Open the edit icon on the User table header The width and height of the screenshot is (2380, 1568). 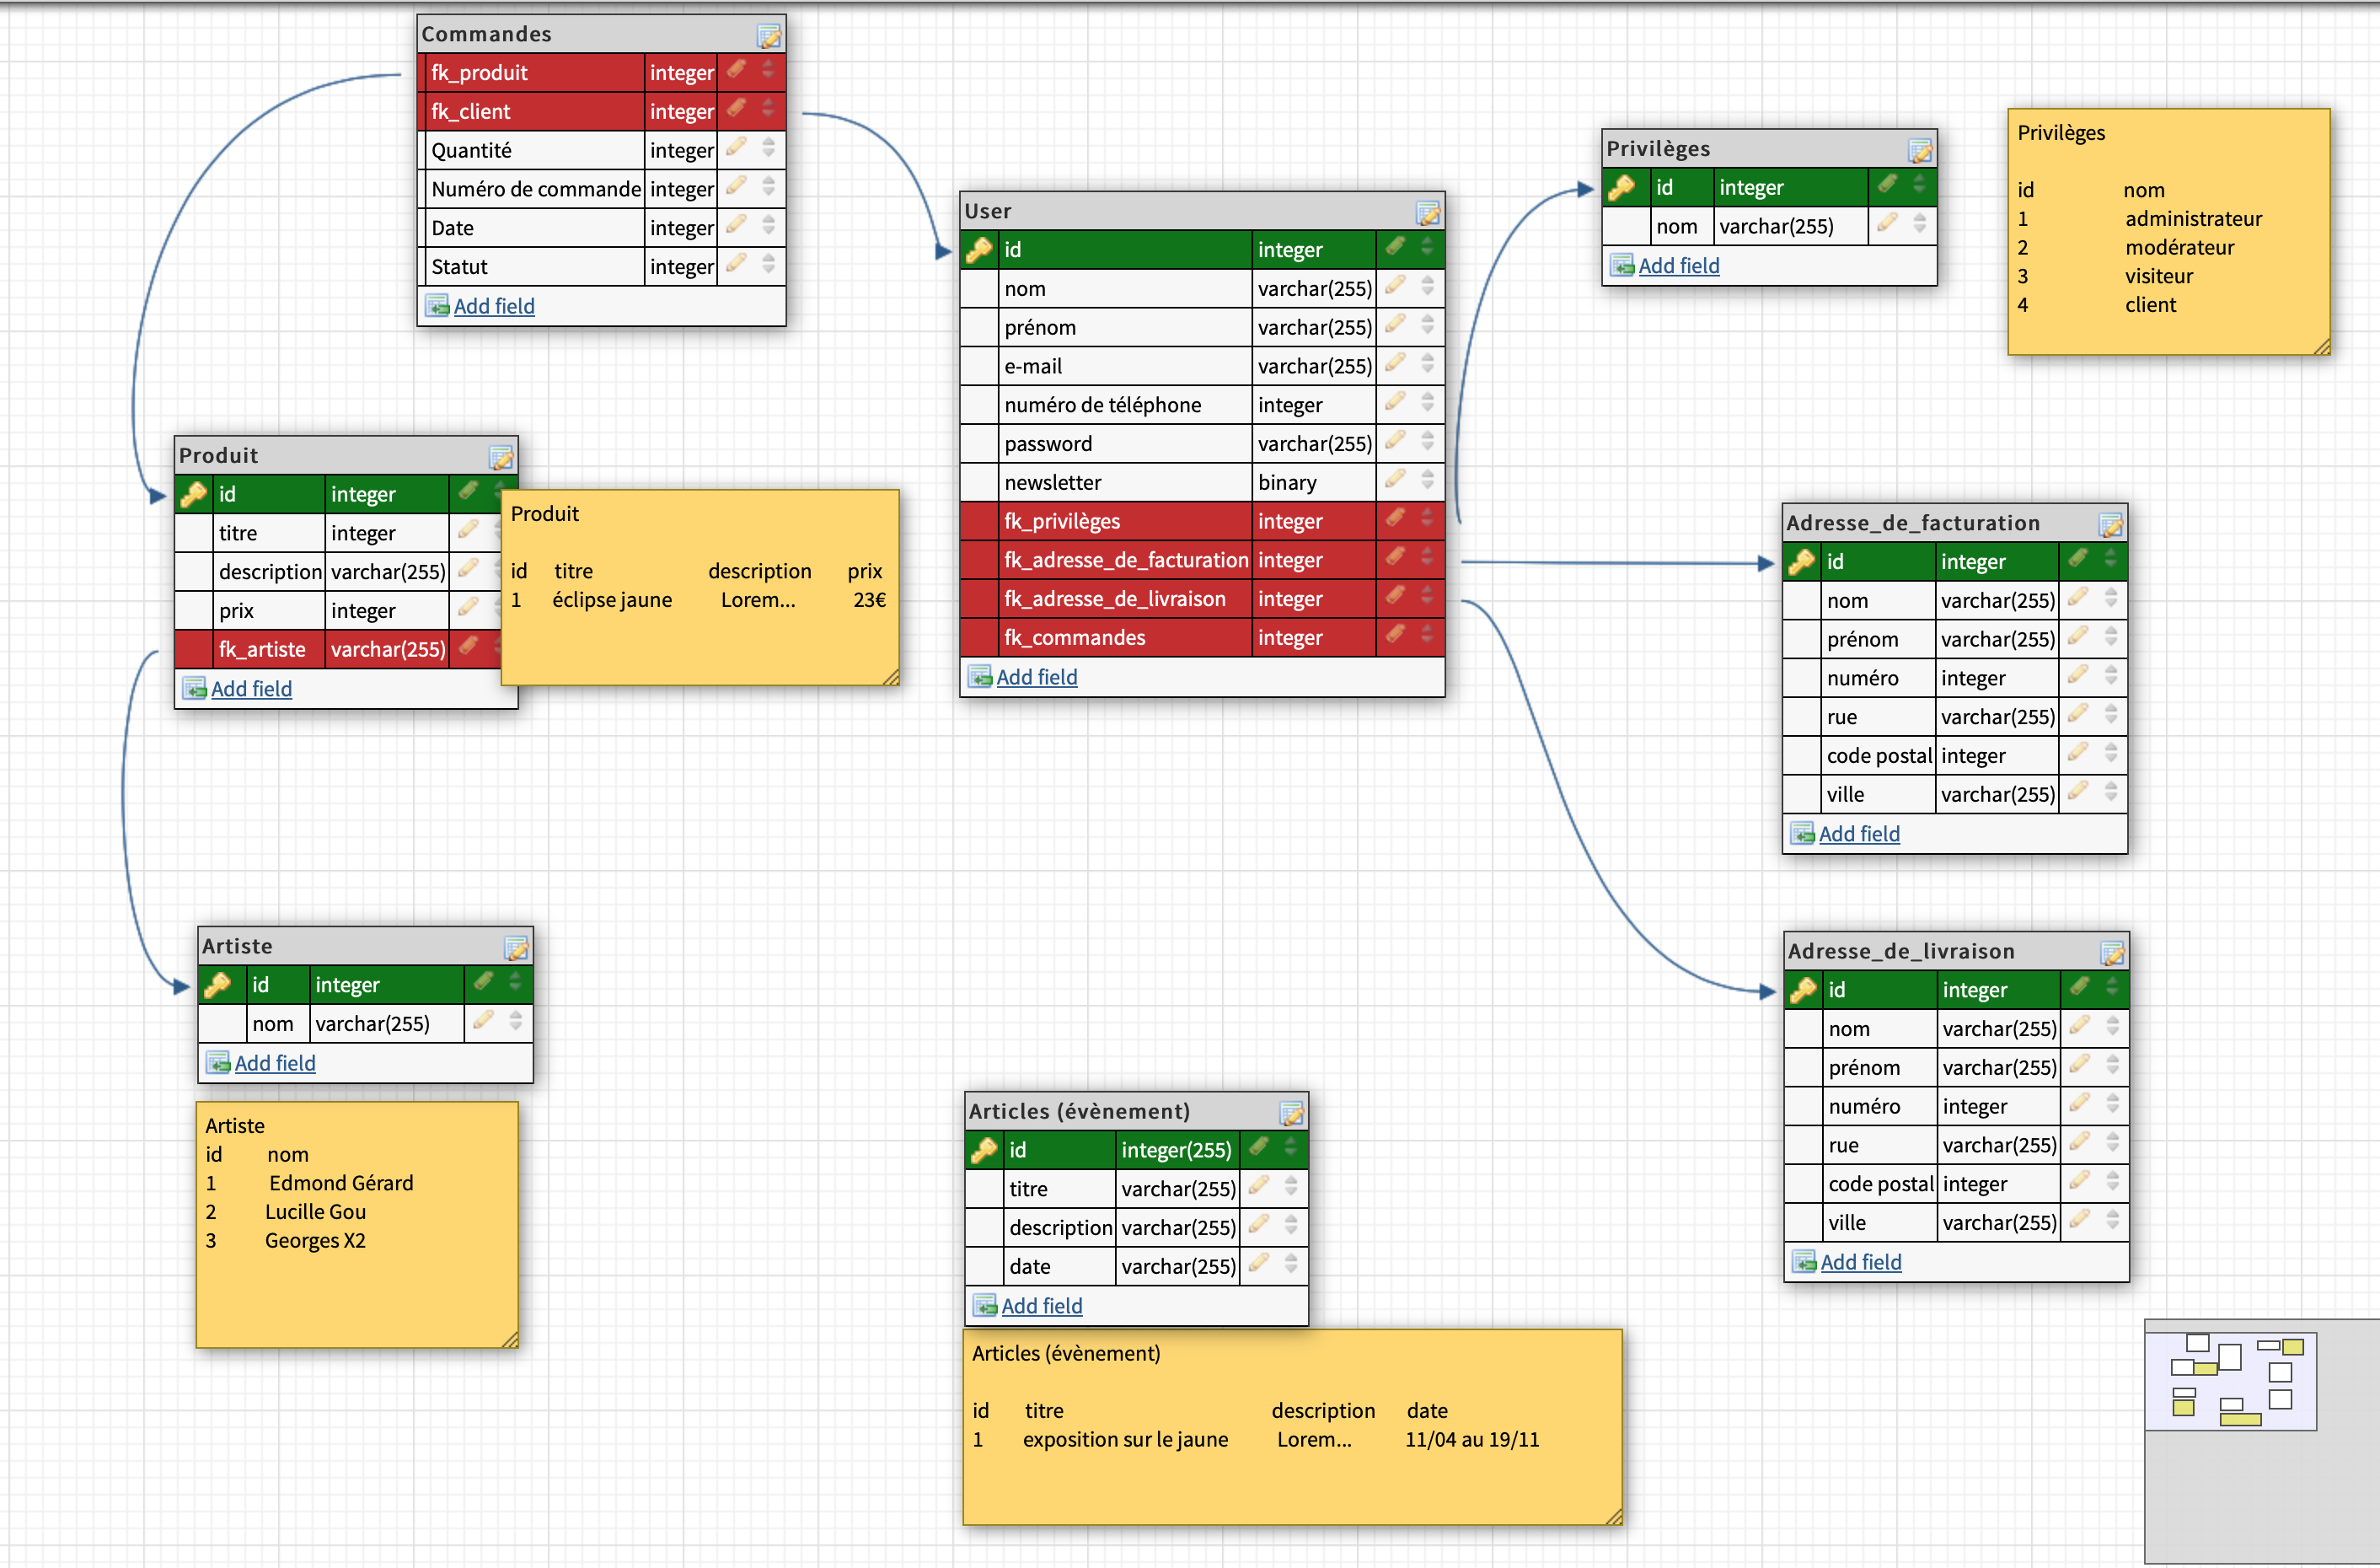point(1427,212)
